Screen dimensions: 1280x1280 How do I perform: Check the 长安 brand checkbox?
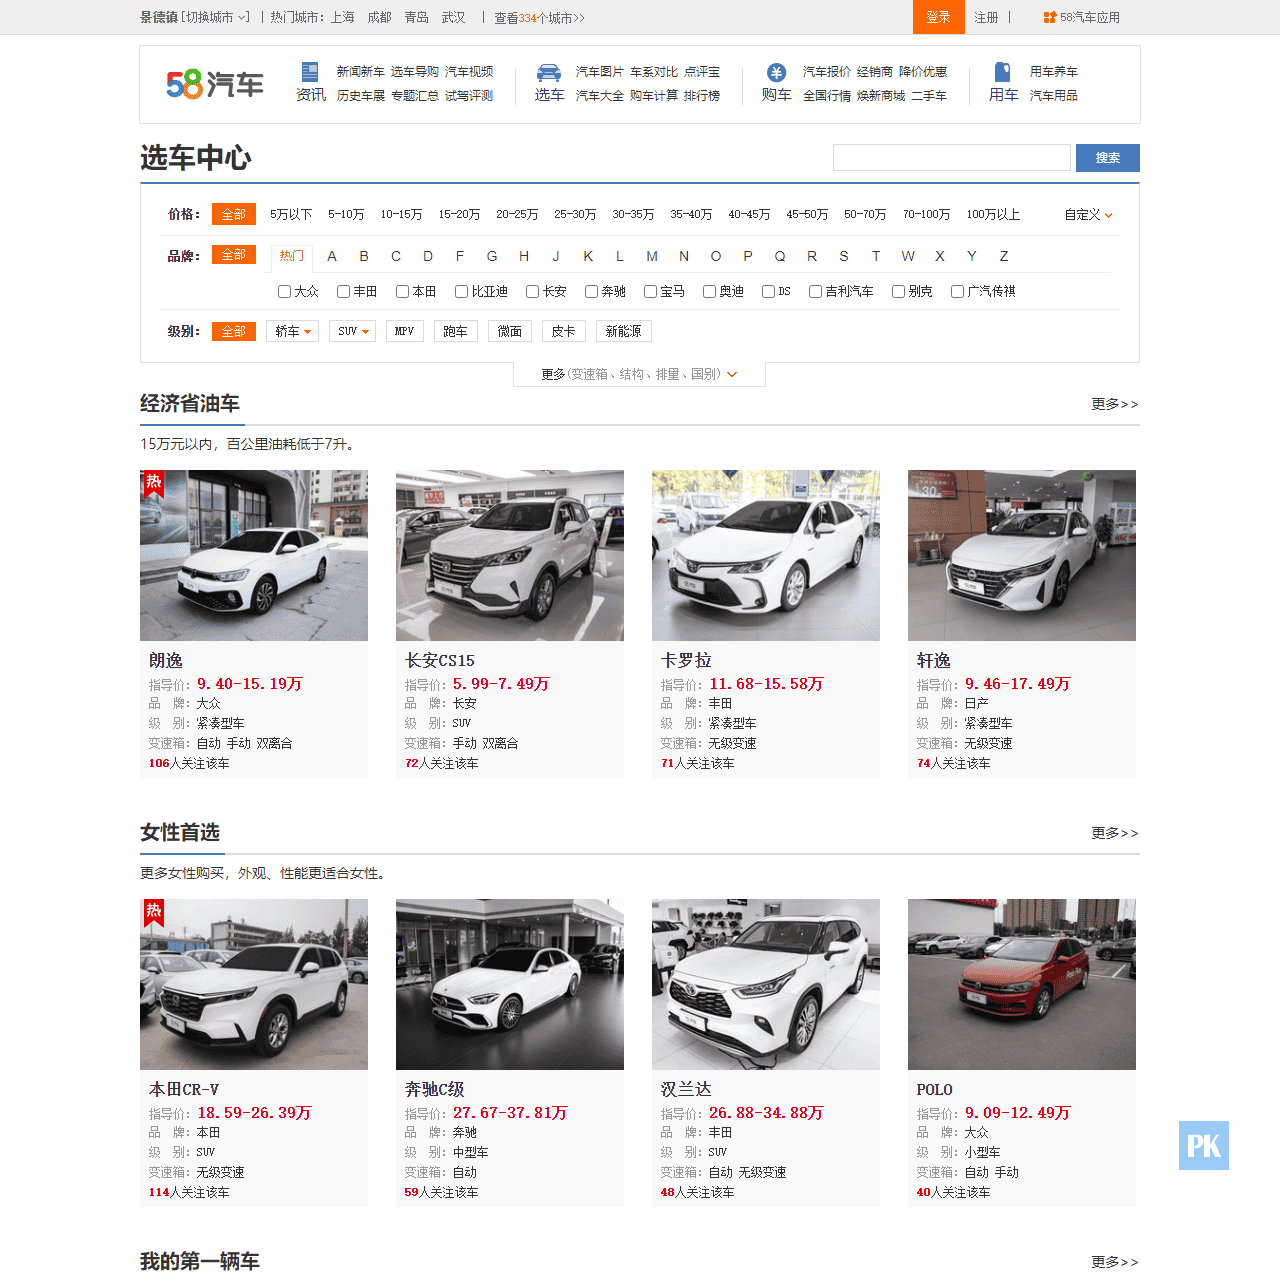[532, 291]
